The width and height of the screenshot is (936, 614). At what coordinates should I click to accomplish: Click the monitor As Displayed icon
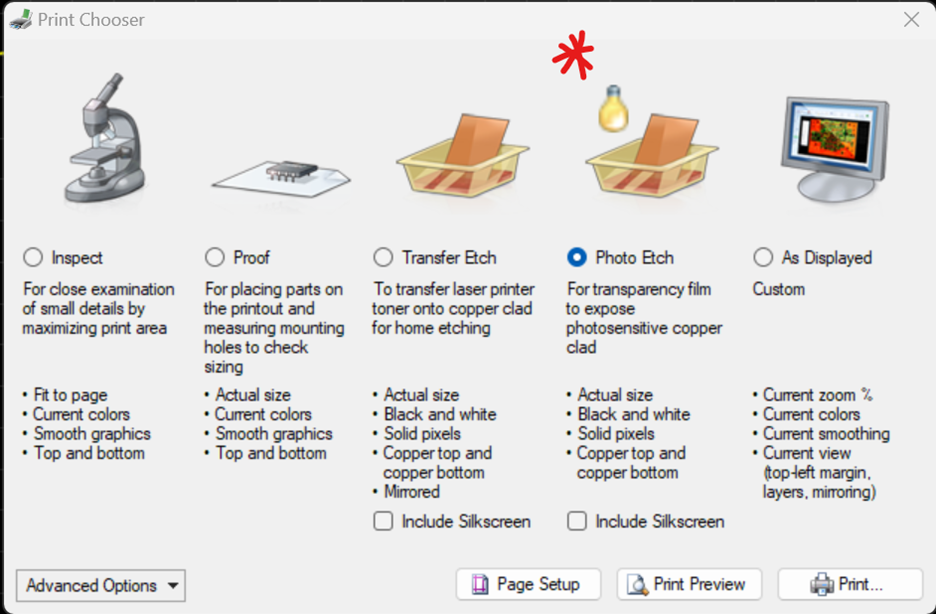(x=835, y=149)
